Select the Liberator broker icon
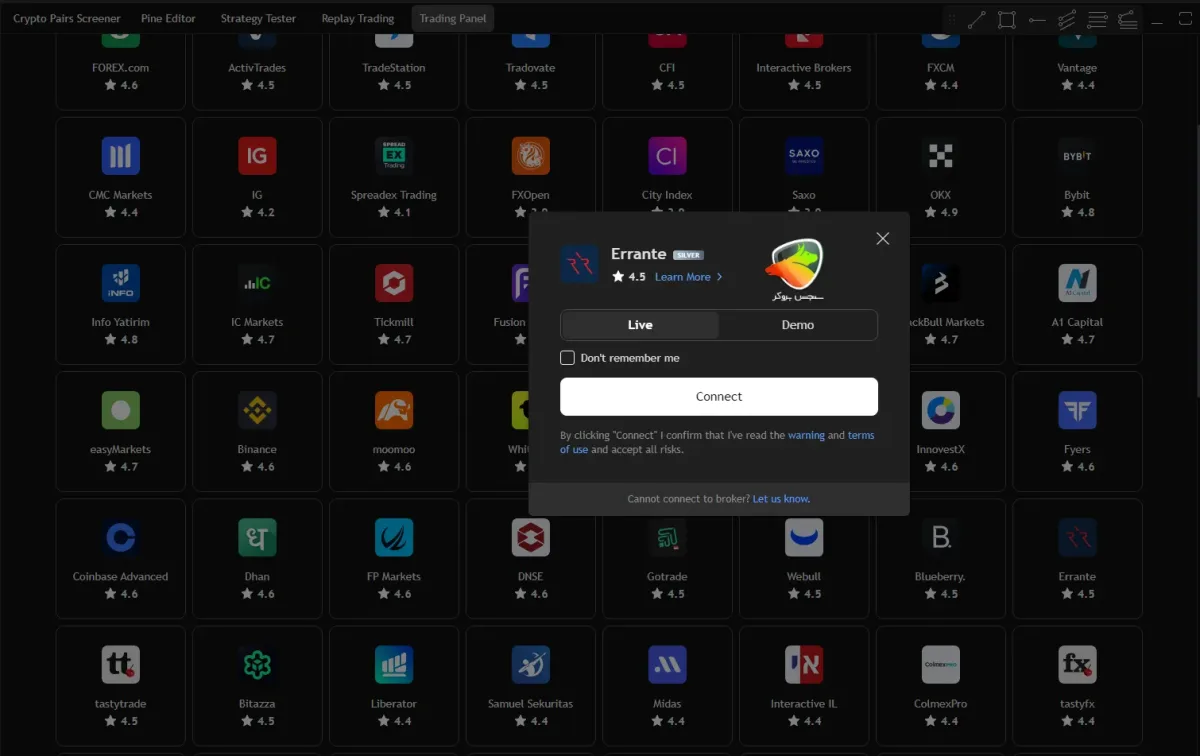Viewport: 1200px width, 756px height. 394,664
